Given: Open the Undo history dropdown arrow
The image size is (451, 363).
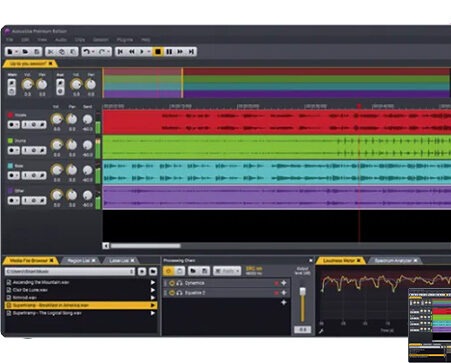Looking at the screenshot, I should (x=93, y=52).
